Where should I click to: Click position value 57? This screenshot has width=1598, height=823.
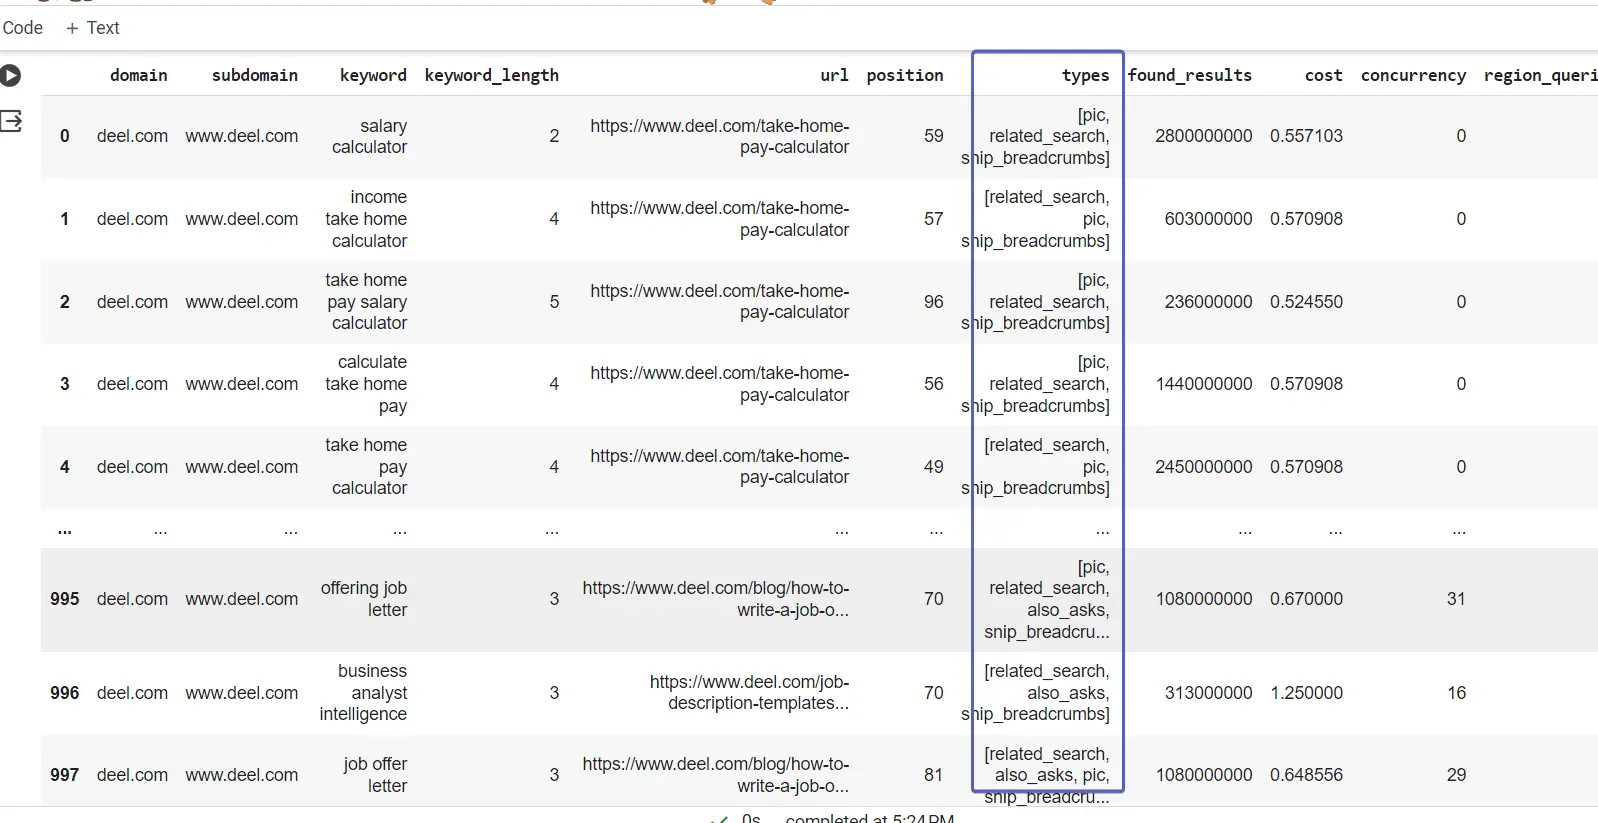click(934, 219)
